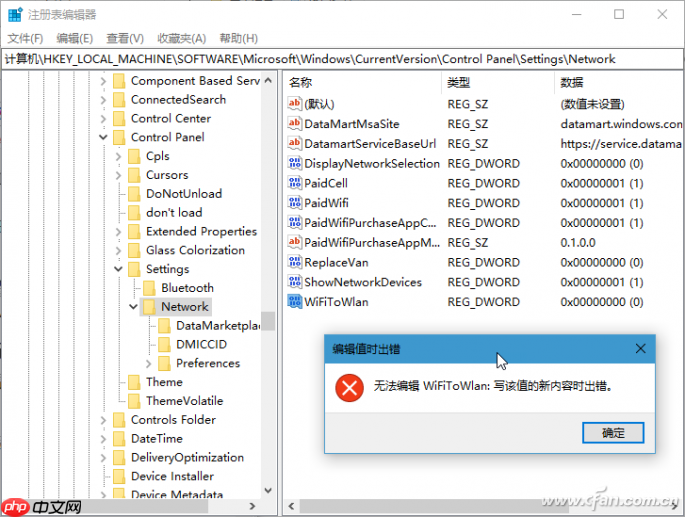Click the folder icon of DateTime key

[119, 438]
